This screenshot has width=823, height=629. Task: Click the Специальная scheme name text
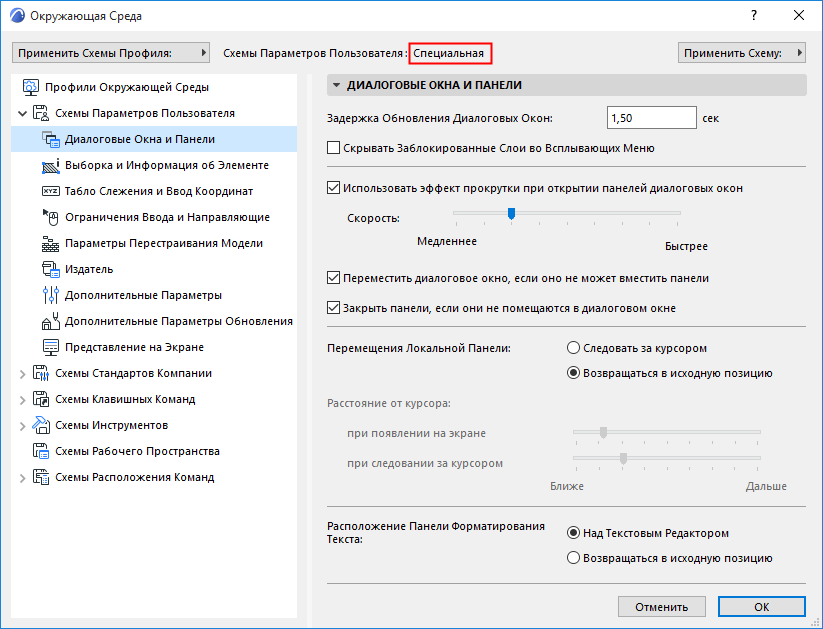[x=448, y=53]
